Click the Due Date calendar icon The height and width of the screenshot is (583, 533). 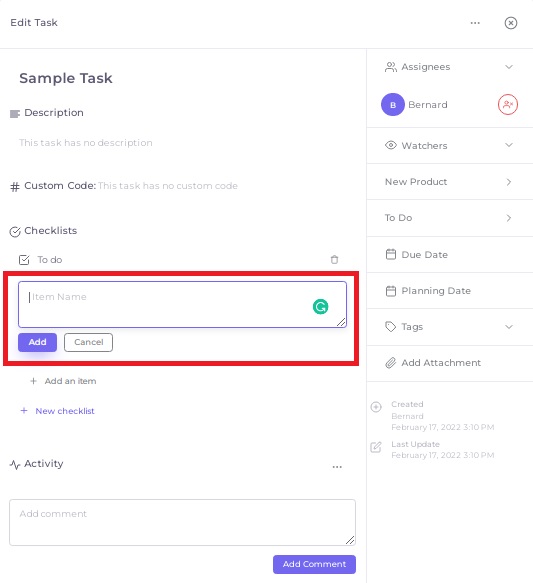[x=391, y=254]
